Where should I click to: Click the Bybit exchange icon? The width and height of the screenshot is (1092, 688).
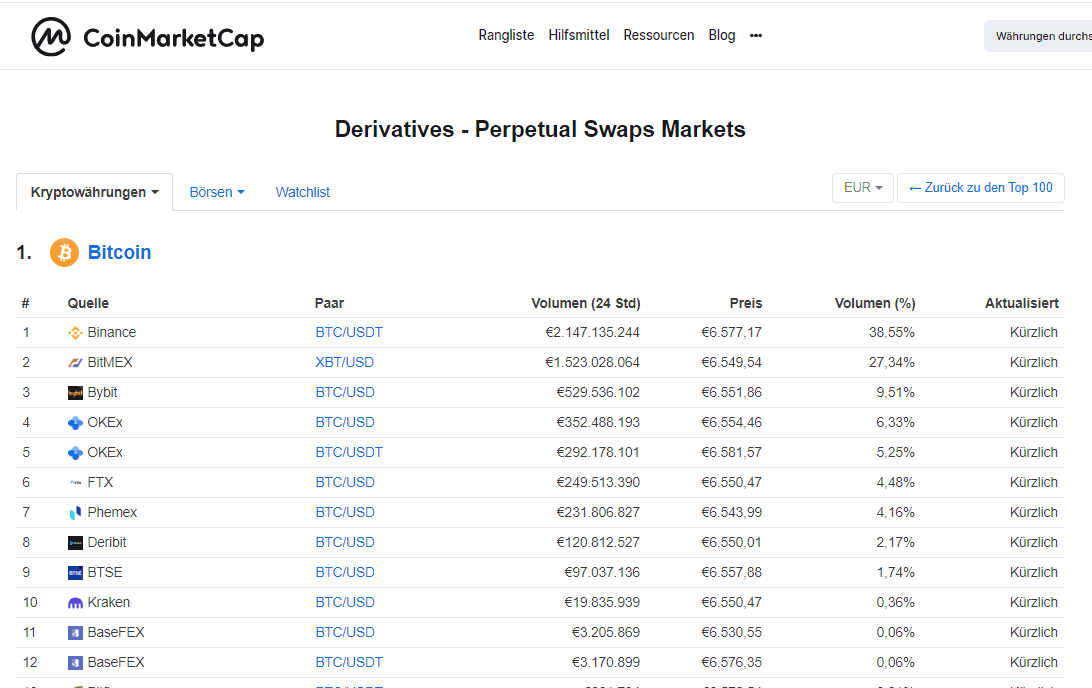[x=75, y=393]
